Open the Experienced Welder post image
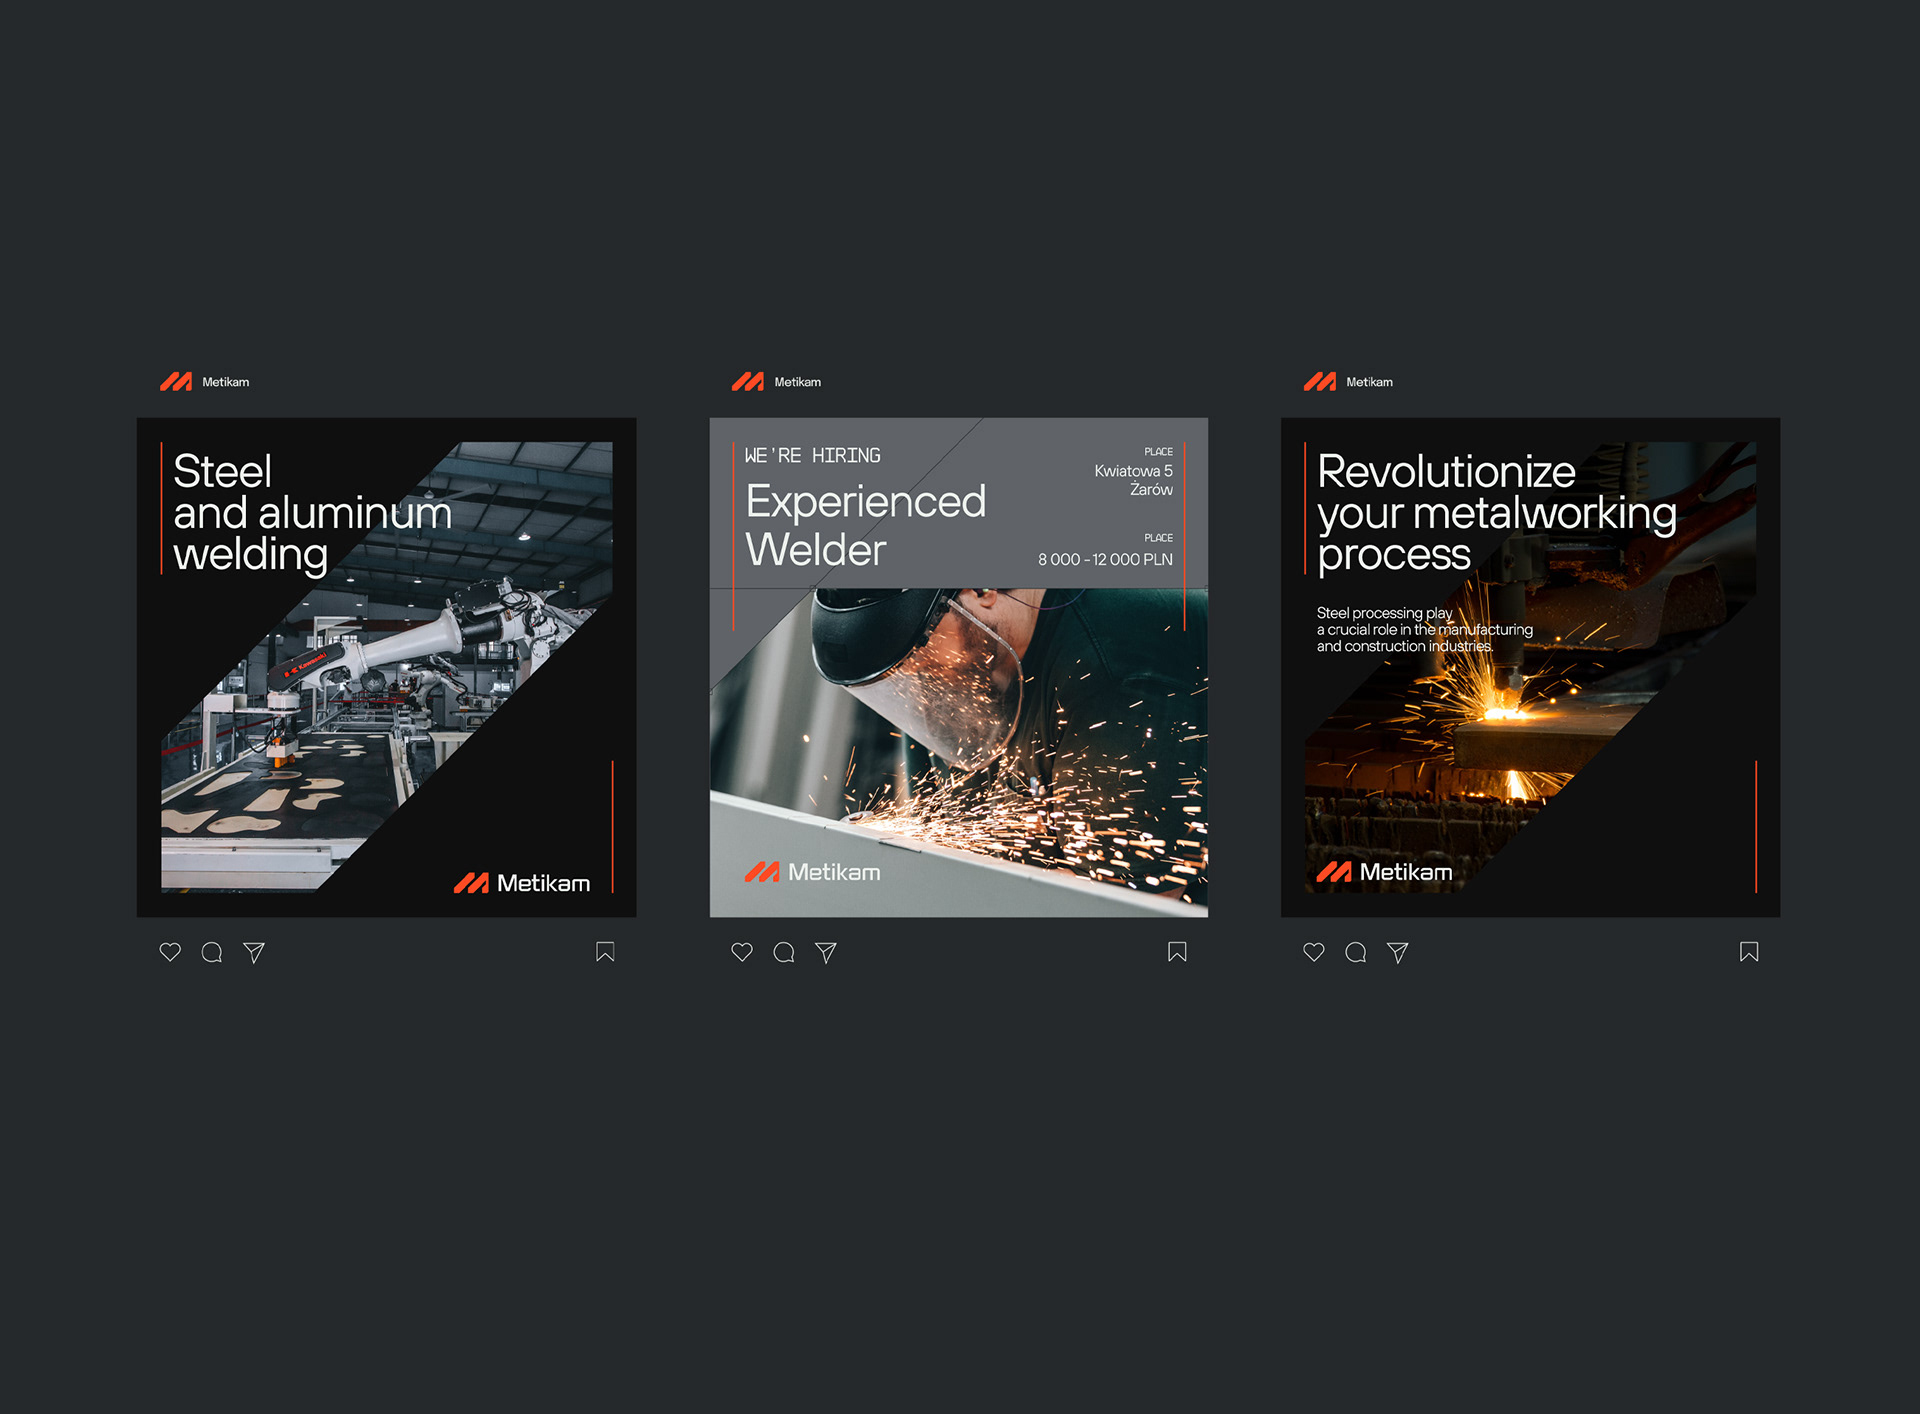 pos(959,667)
